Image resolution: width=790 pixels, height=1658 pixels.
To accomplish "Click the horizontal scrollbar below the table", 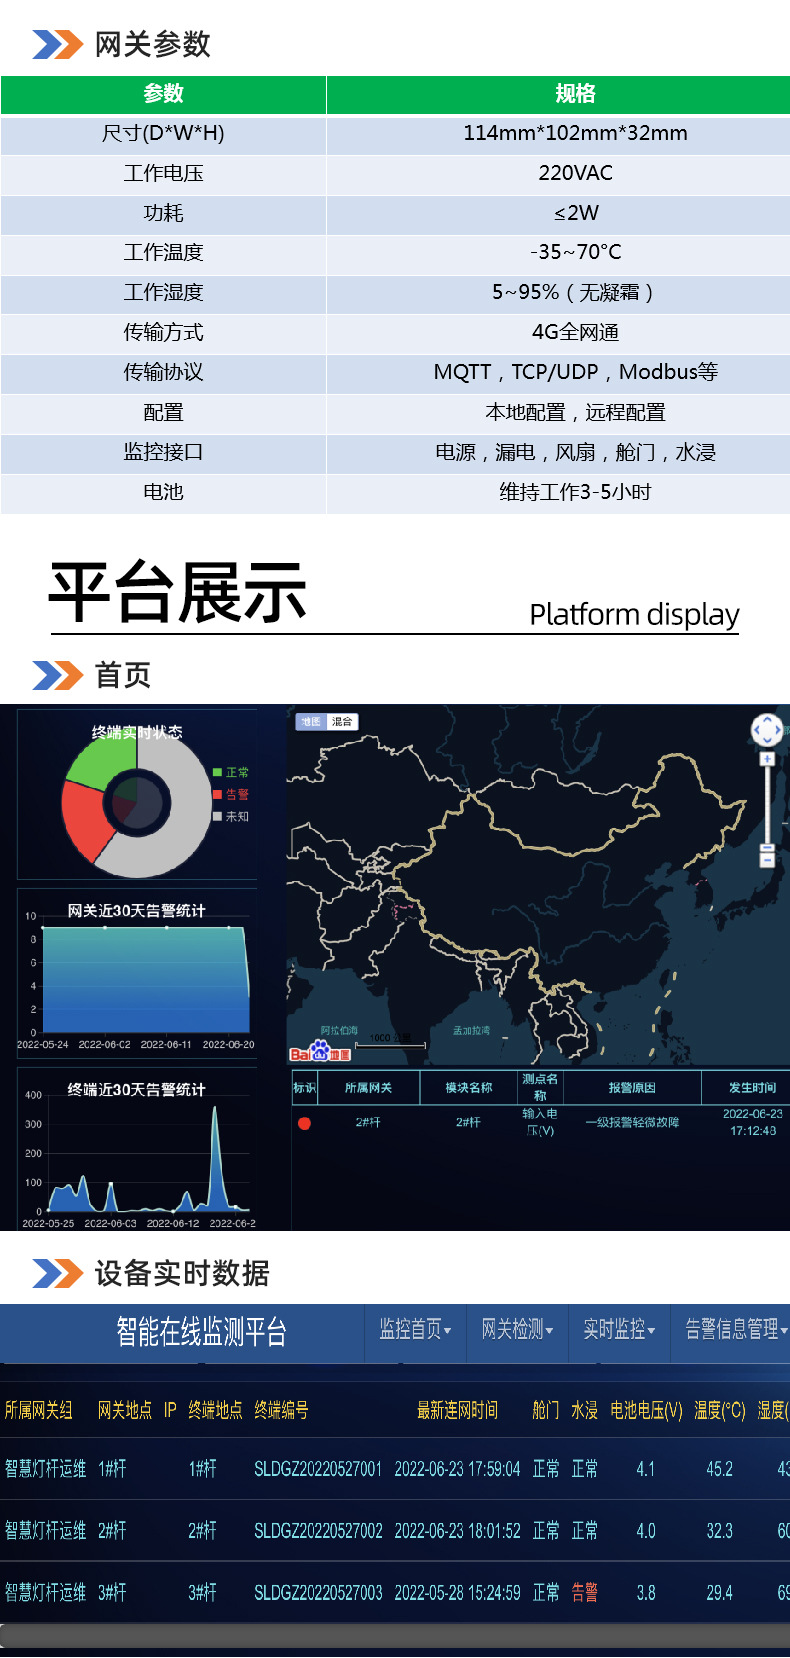I will click(x=395, y=1636).
